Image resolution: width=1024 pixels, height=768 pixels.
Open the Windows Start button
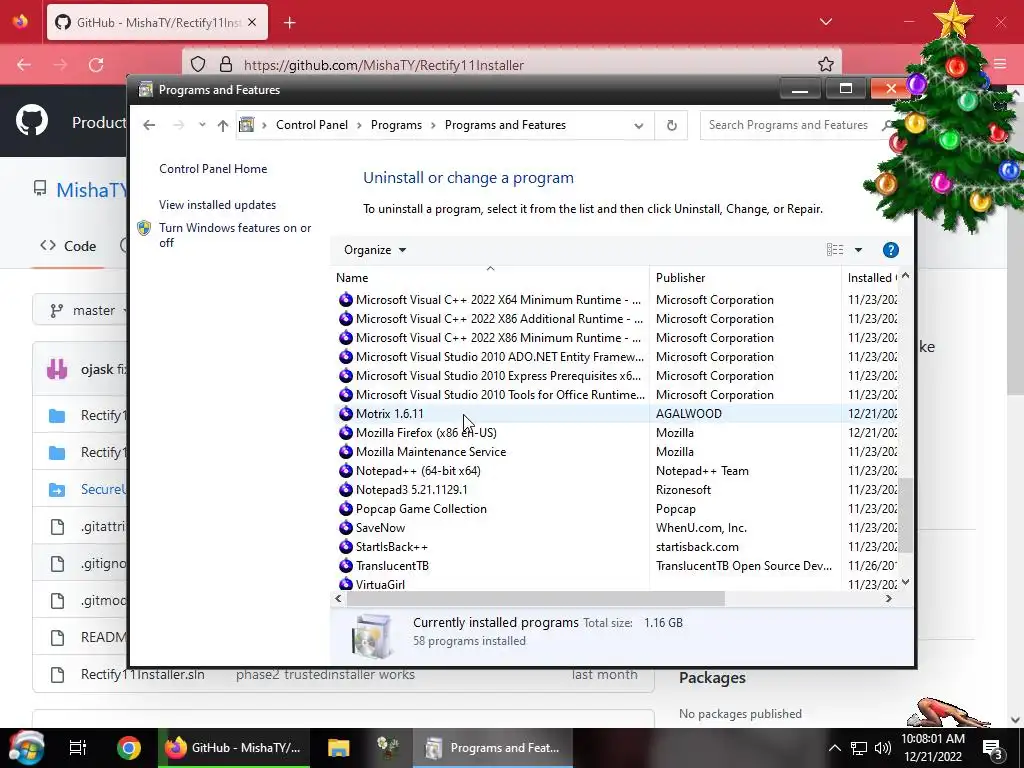point(24,748)
